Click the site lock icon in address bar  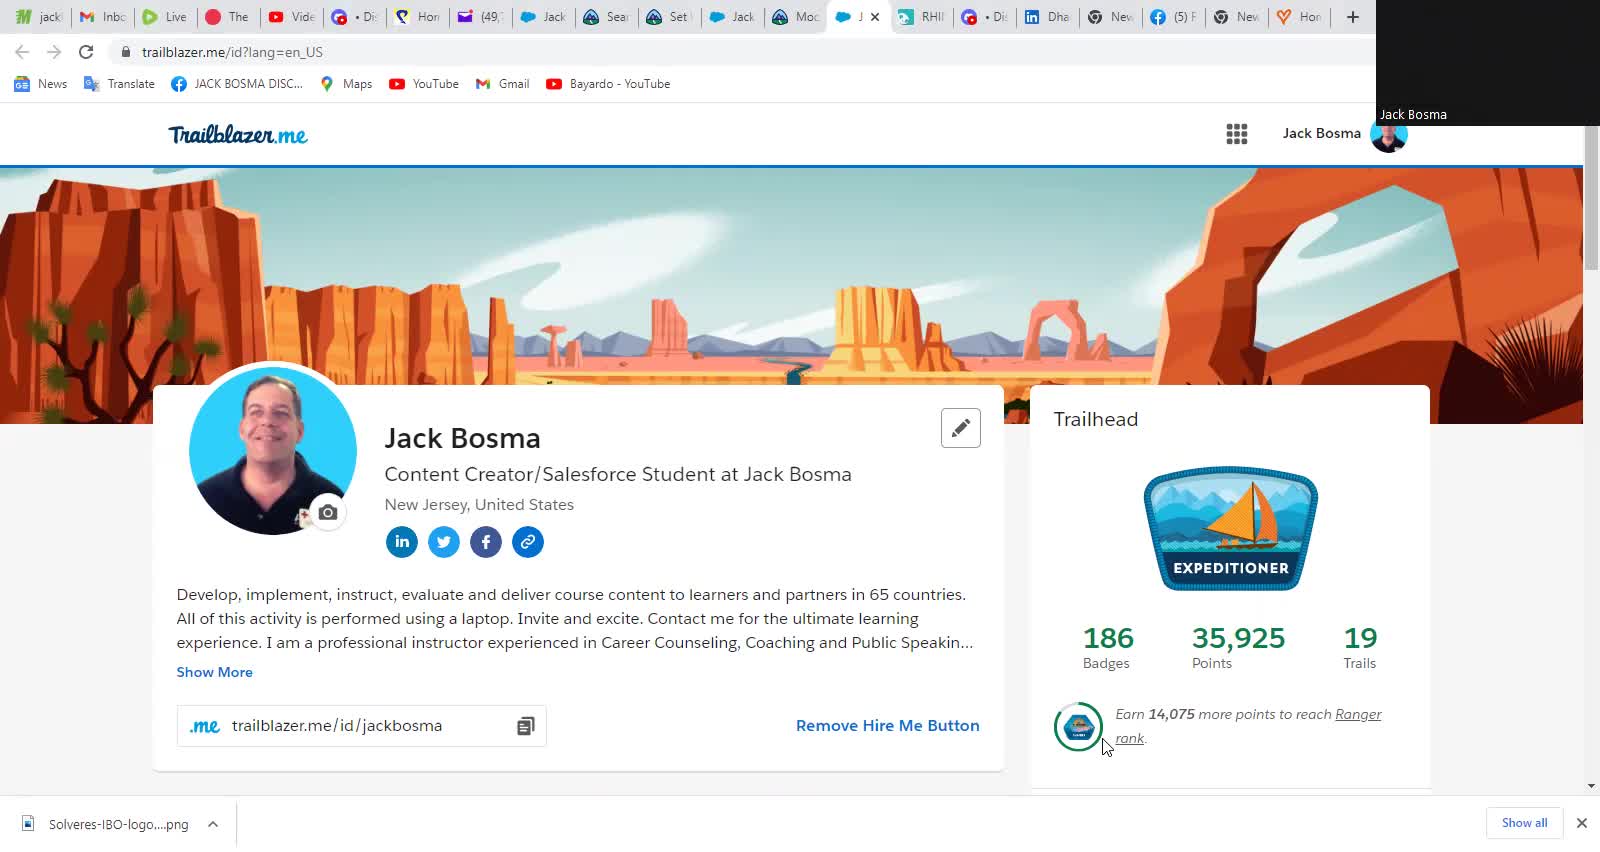pos(125,52)
